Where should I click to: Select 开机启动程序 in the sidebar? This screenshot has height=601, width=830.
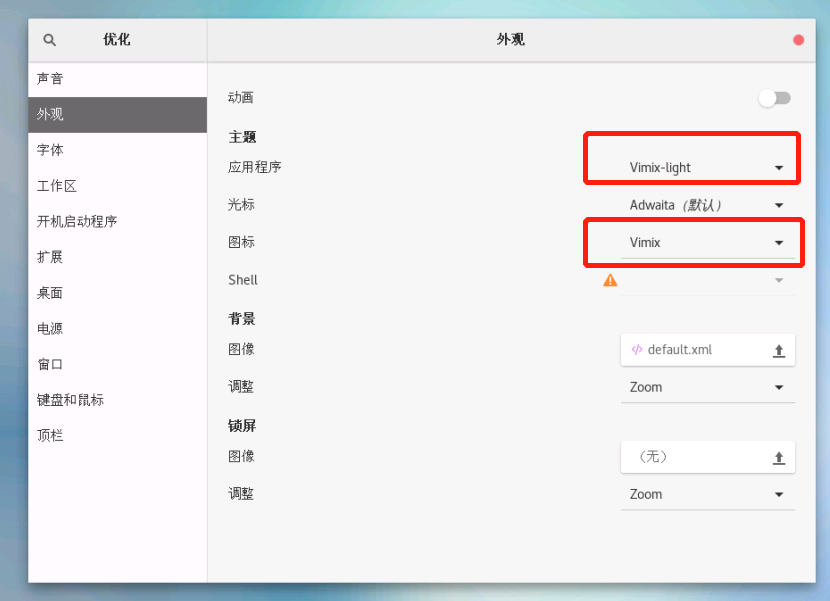point(118,221)
